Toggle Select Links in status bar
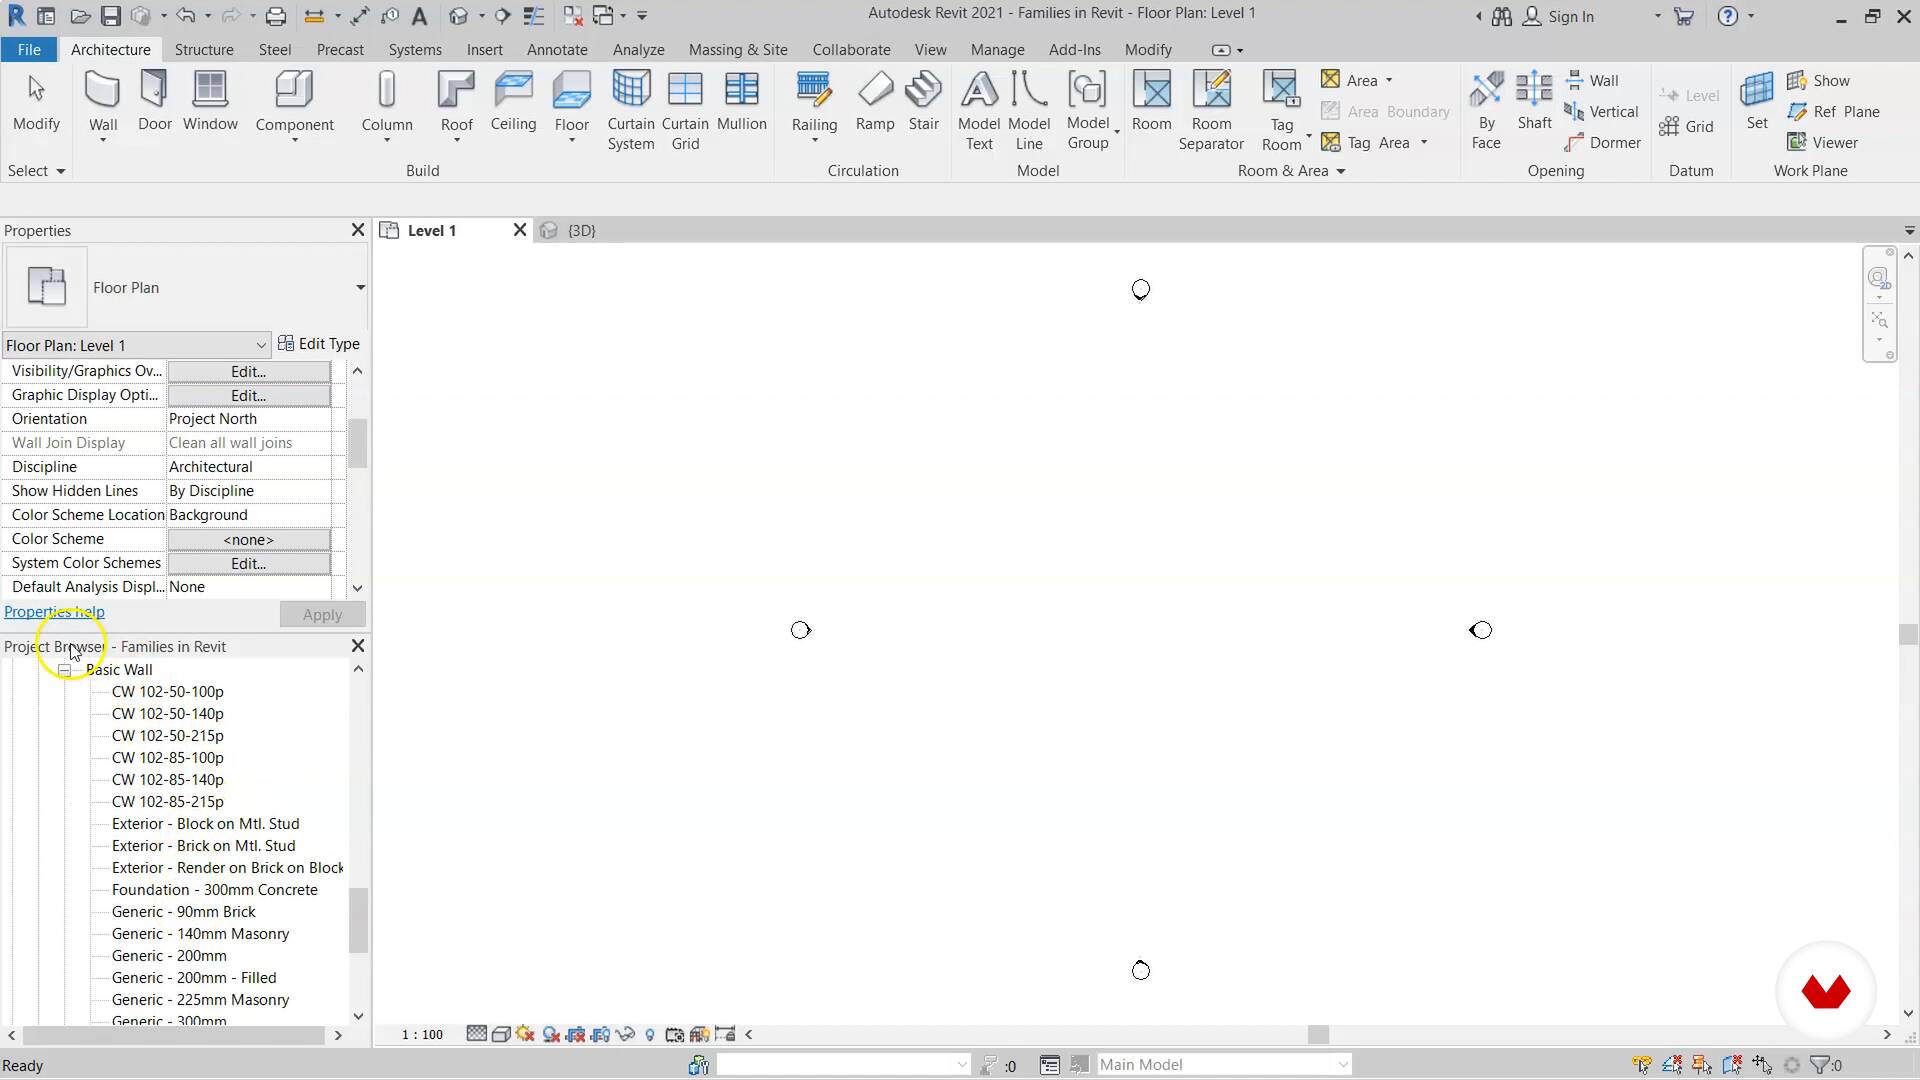 (1641, 1065)
